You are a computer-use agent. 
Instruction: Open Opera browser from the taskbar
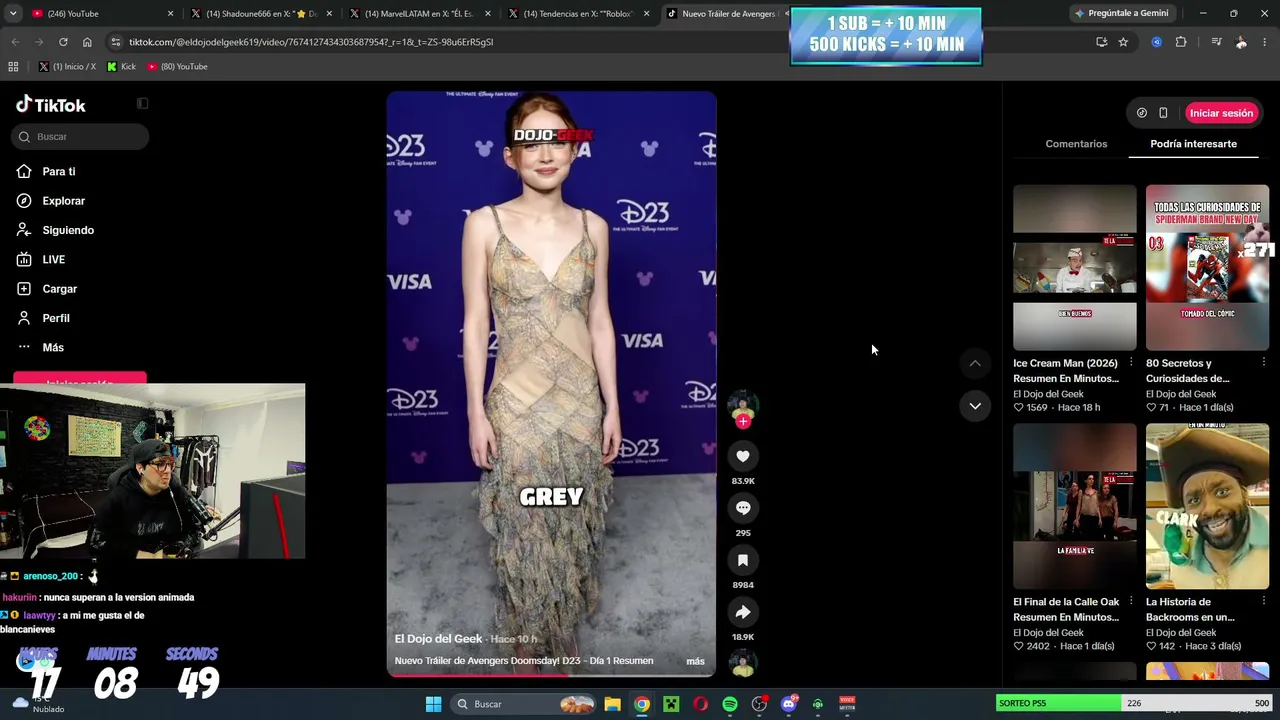pos(700,704)
